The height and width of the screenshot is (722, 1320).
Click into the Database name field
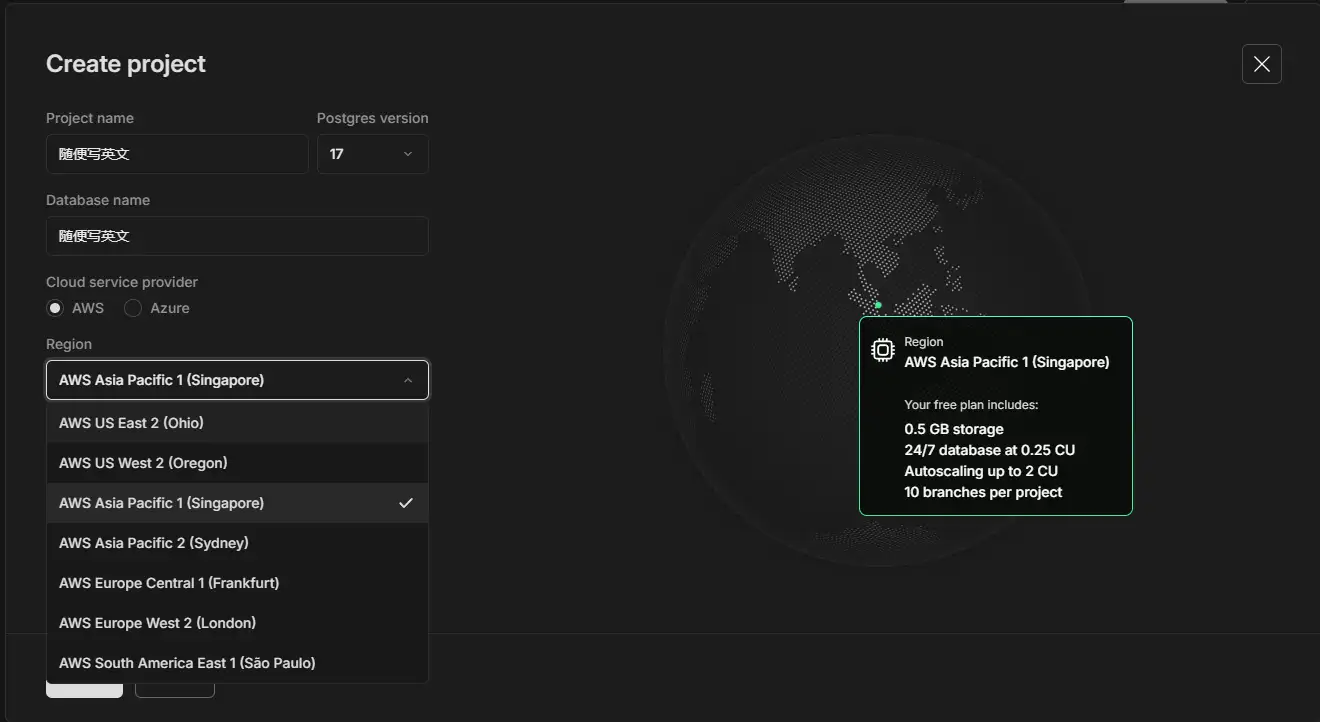(237, 236)
